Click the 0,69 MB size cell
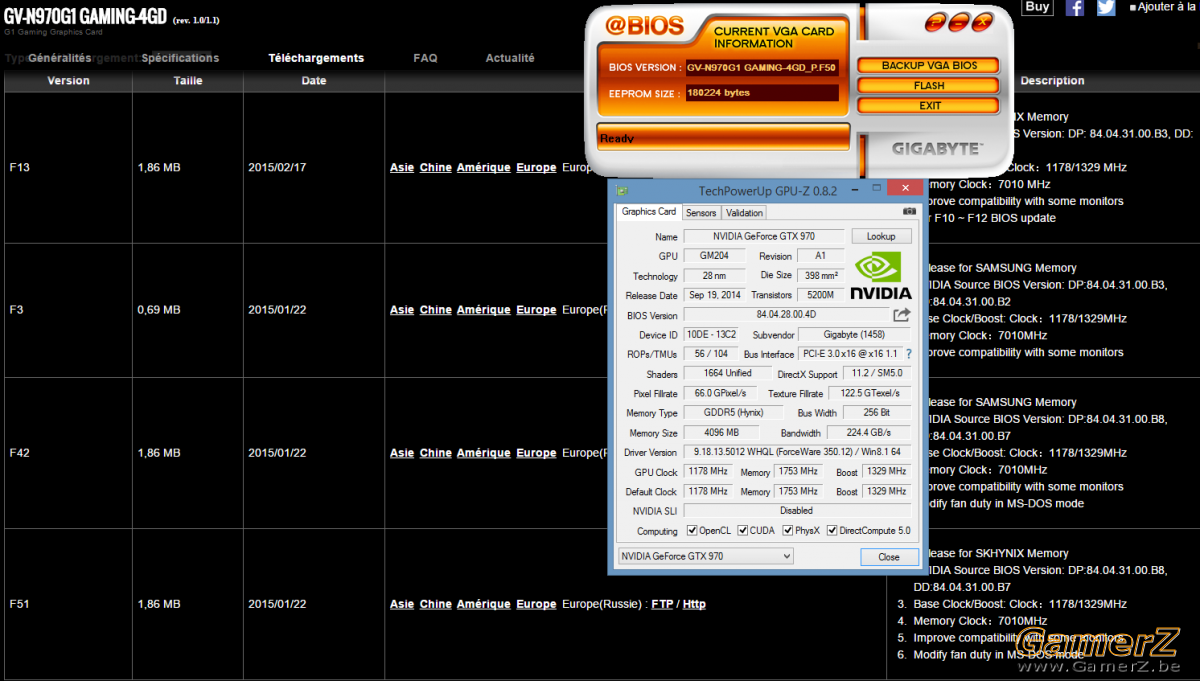1200x681 pixels. tap(188, 310)
